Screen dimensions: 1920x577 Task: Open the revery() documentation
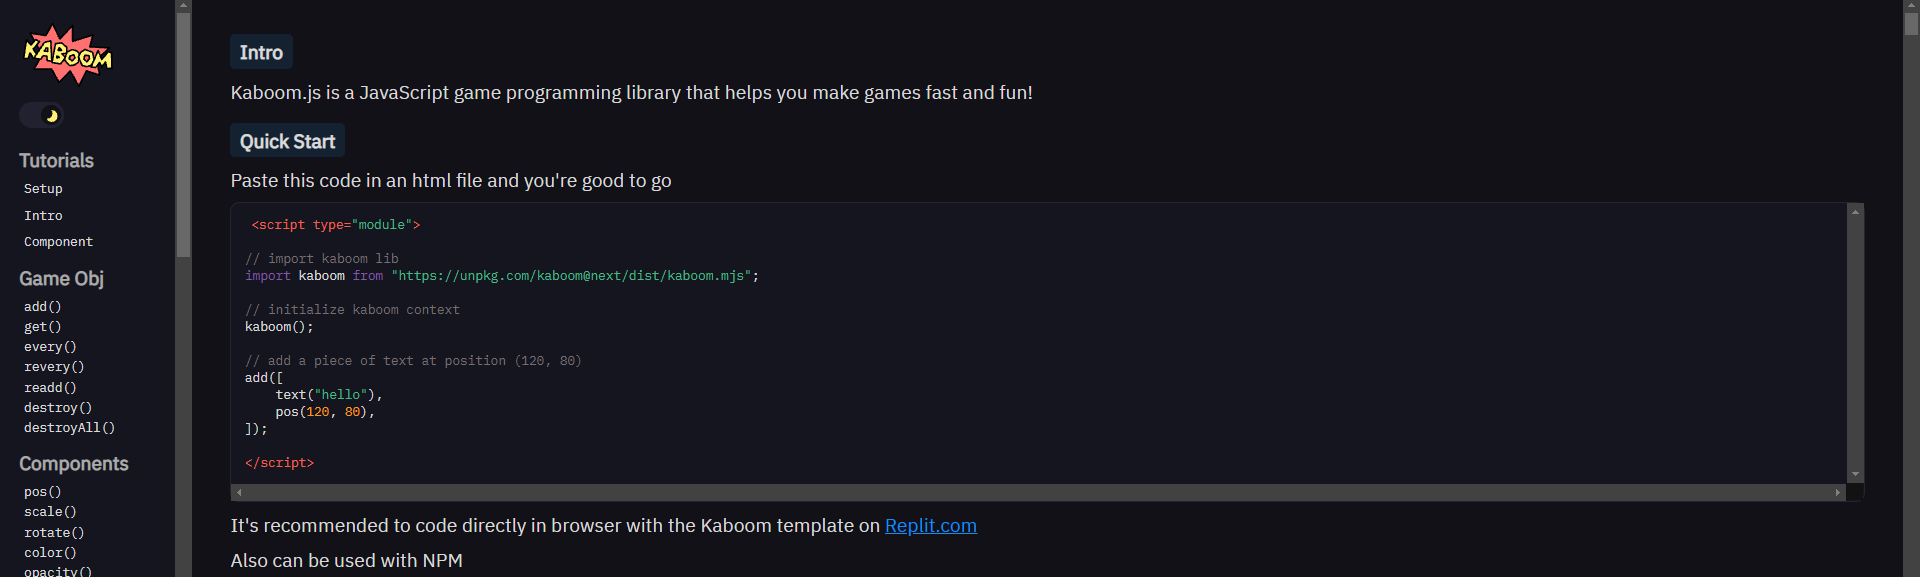click(53, 367)
